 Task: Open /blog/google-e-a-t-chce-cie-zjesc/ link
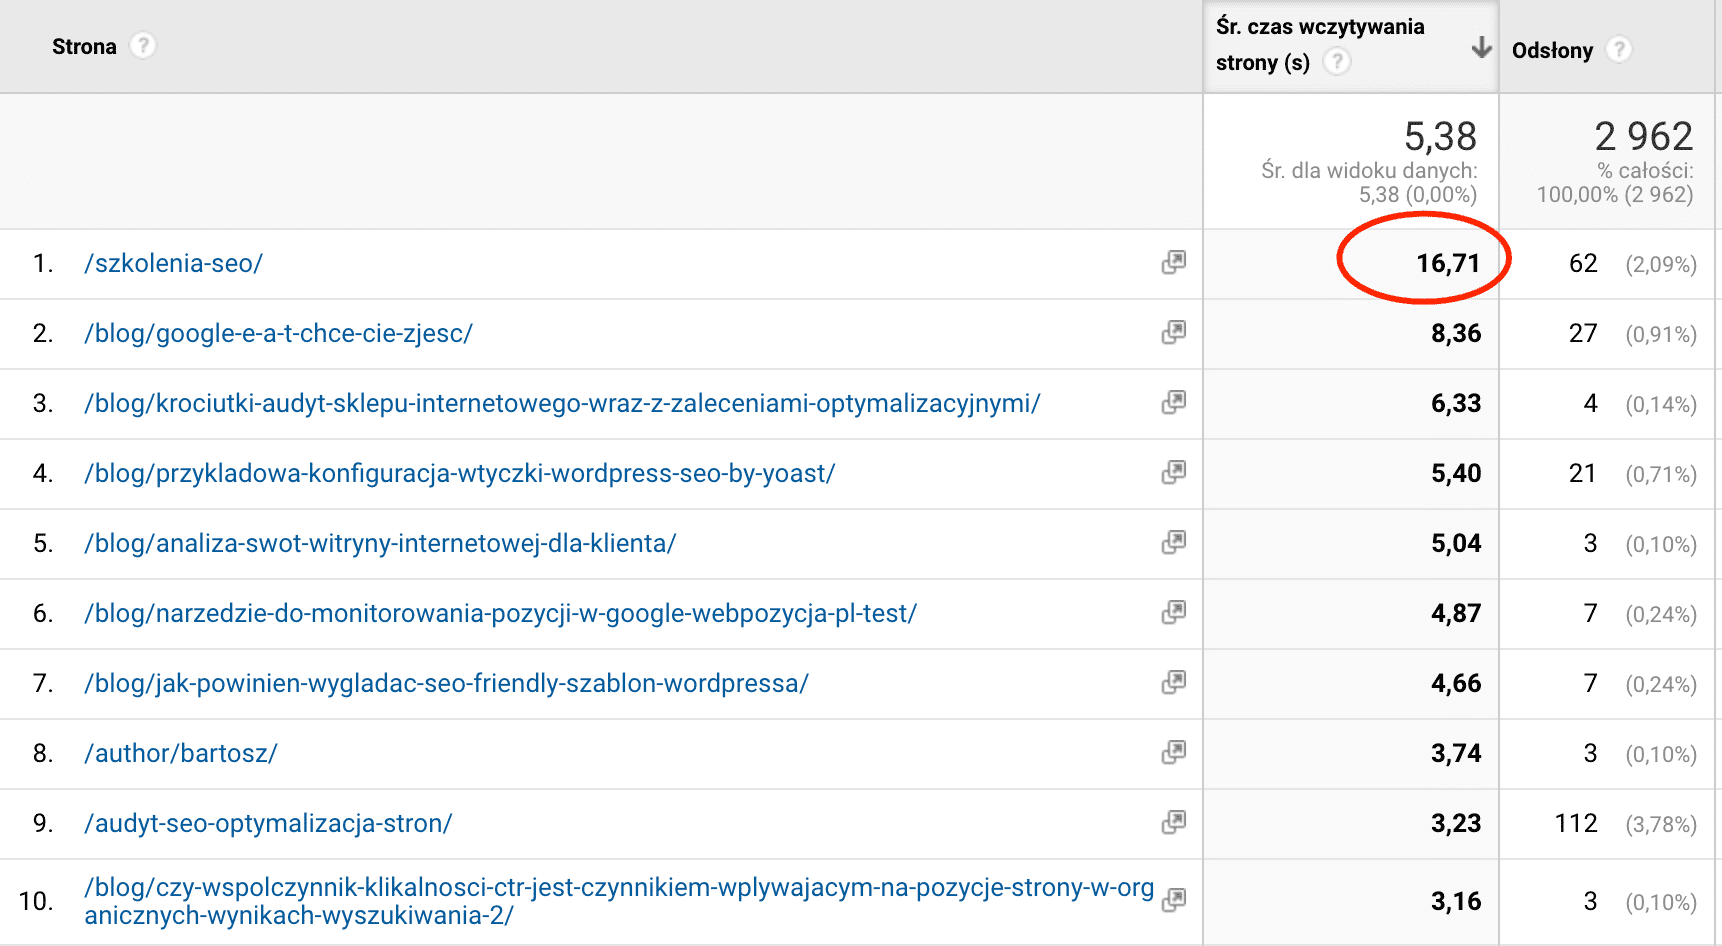point(278,334)
